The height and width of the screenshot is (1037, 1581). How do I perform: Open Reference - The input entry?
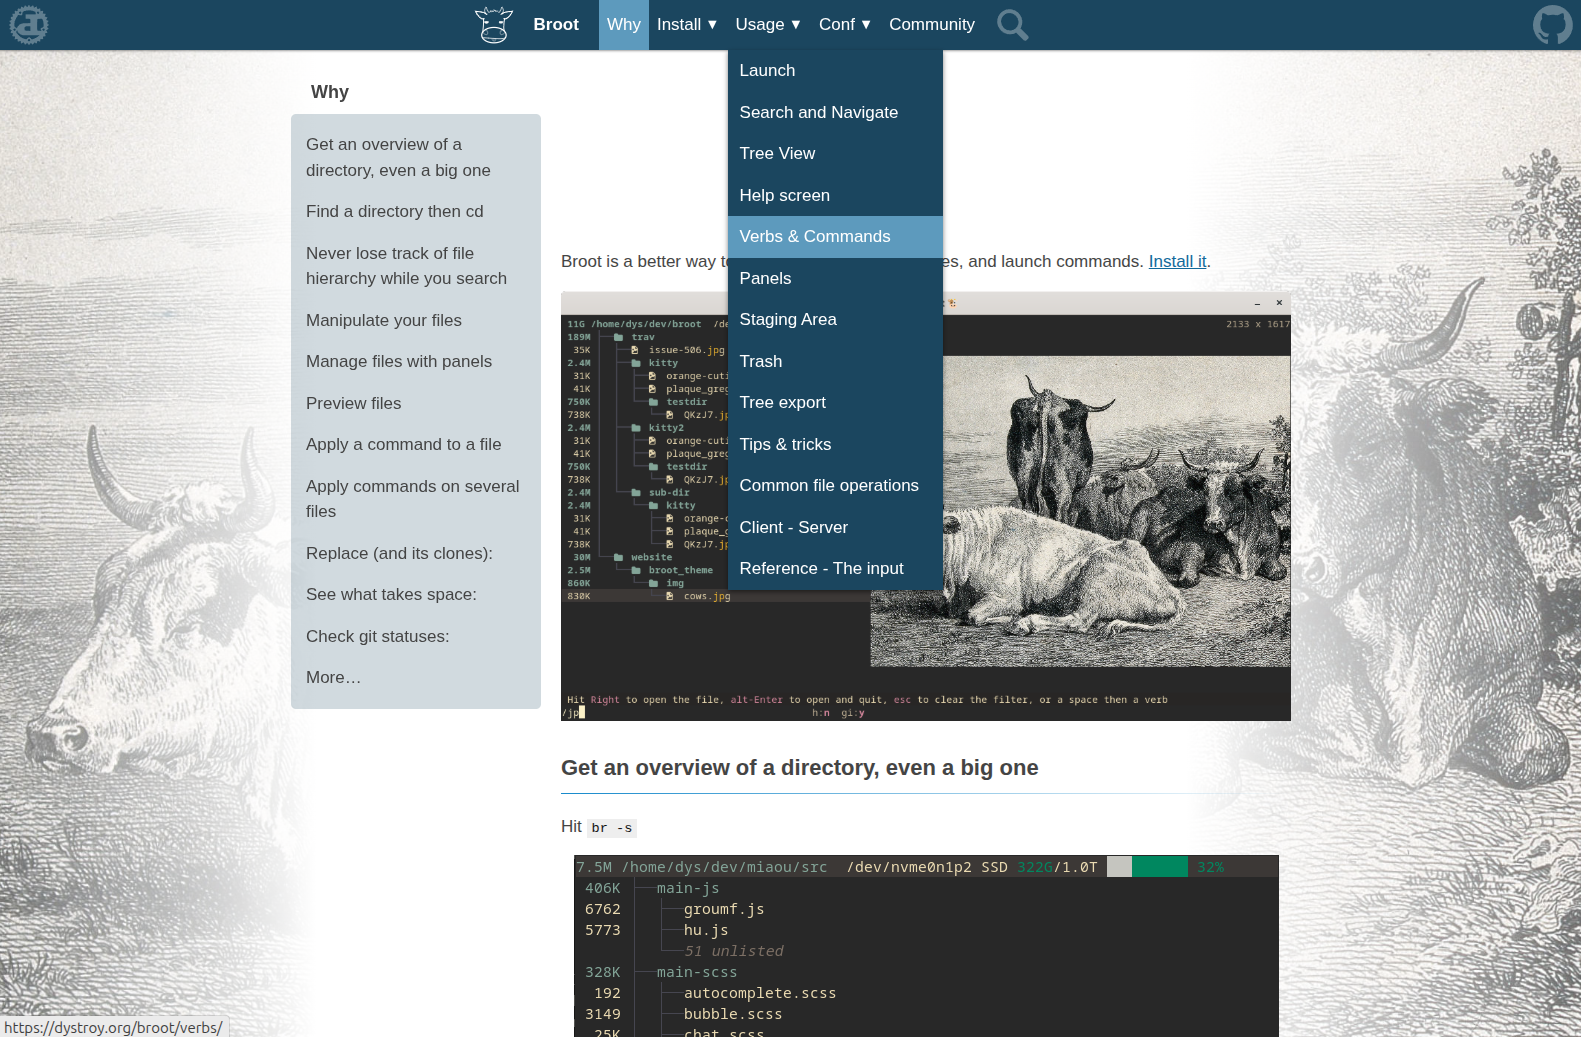pyautogui.click(x=835, y=569)
